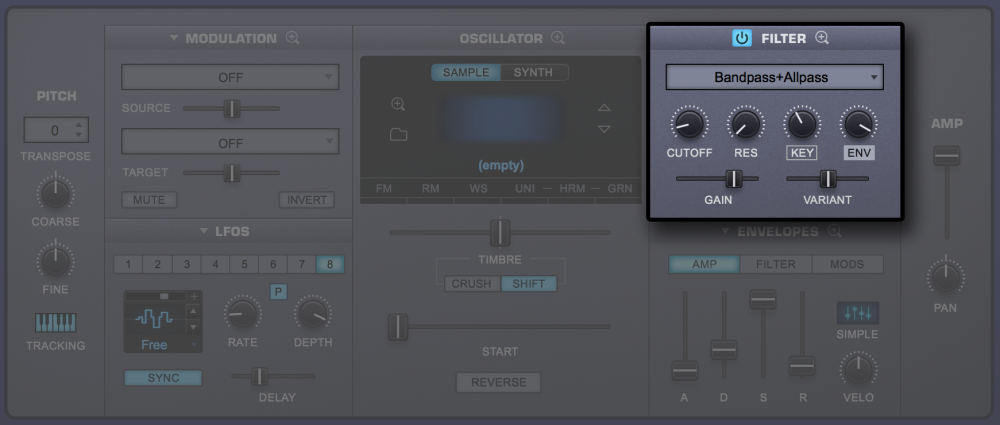
Task: Toggle the modulation MUTE button
Action: point(149,200)
